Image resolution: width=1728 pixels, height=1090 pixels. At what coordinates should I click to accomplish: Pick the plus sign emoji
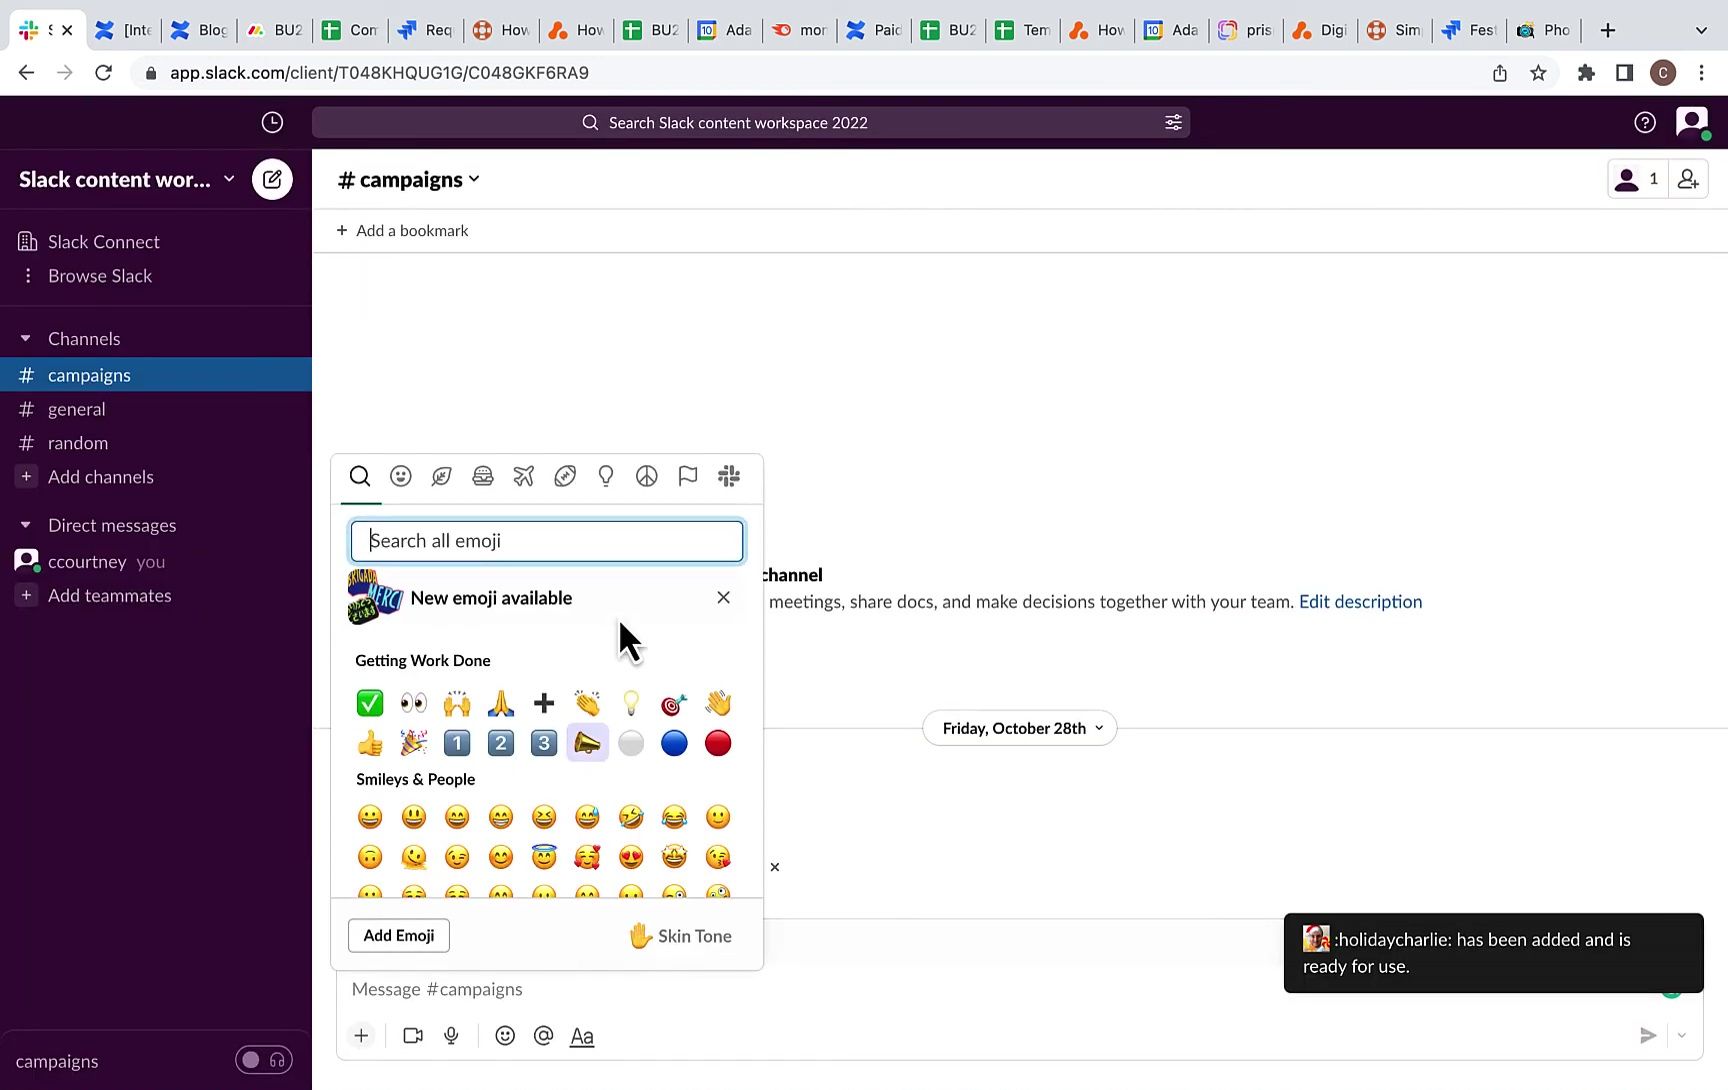[544, 703]
